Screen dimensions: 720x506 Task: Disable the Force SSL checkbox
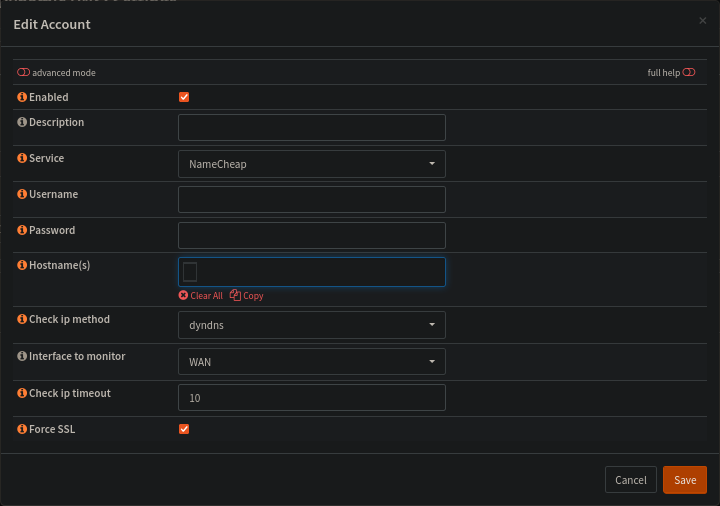[184, 429]
